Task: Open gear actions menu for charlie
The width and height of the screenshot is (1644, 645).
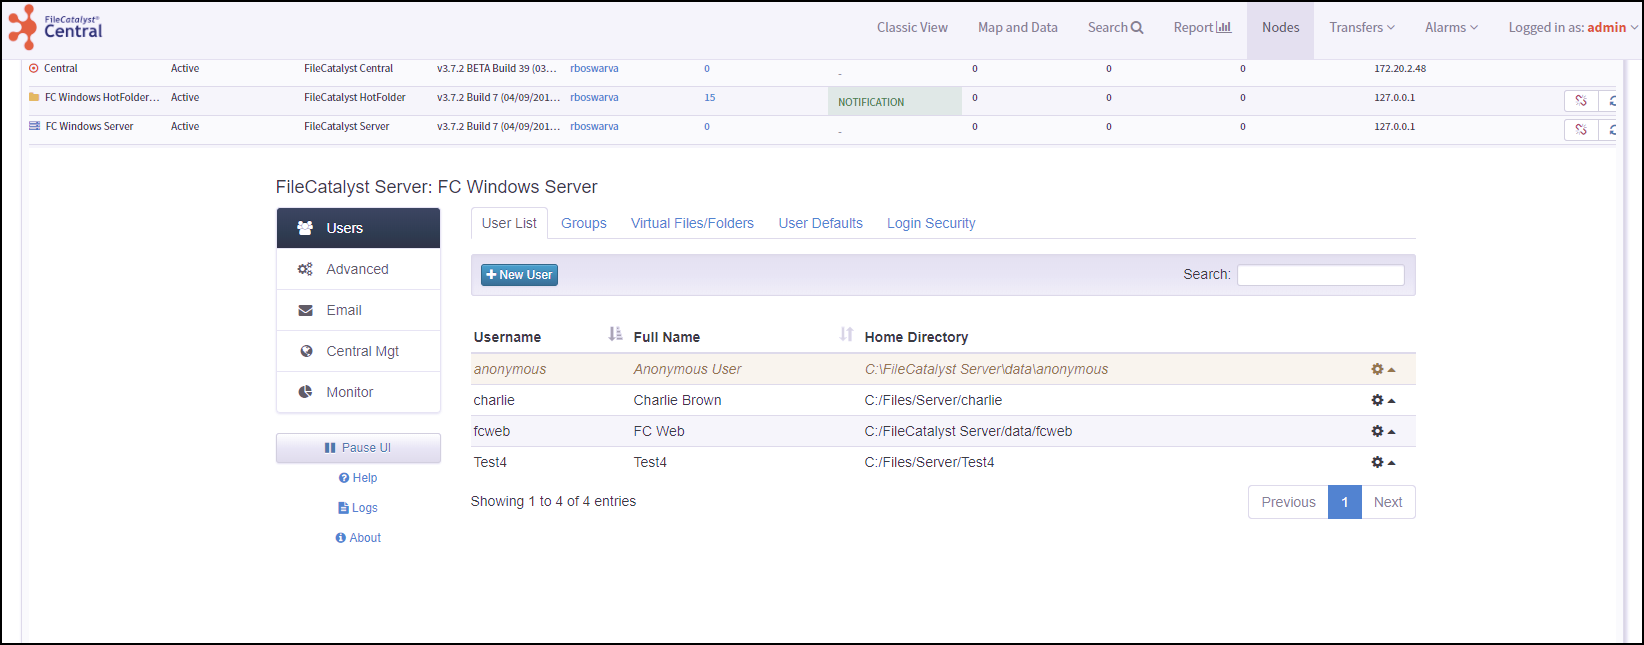Action: point(1383,400)
